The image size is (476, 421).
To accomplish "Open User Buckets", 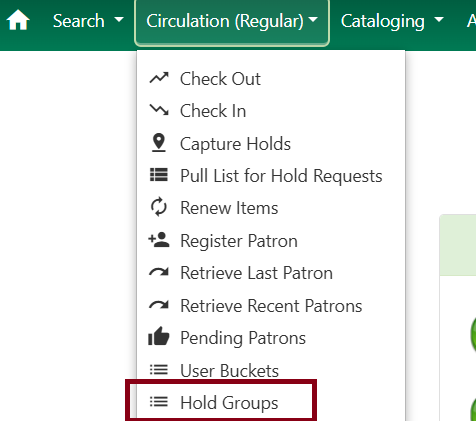I will click(271, 370).
